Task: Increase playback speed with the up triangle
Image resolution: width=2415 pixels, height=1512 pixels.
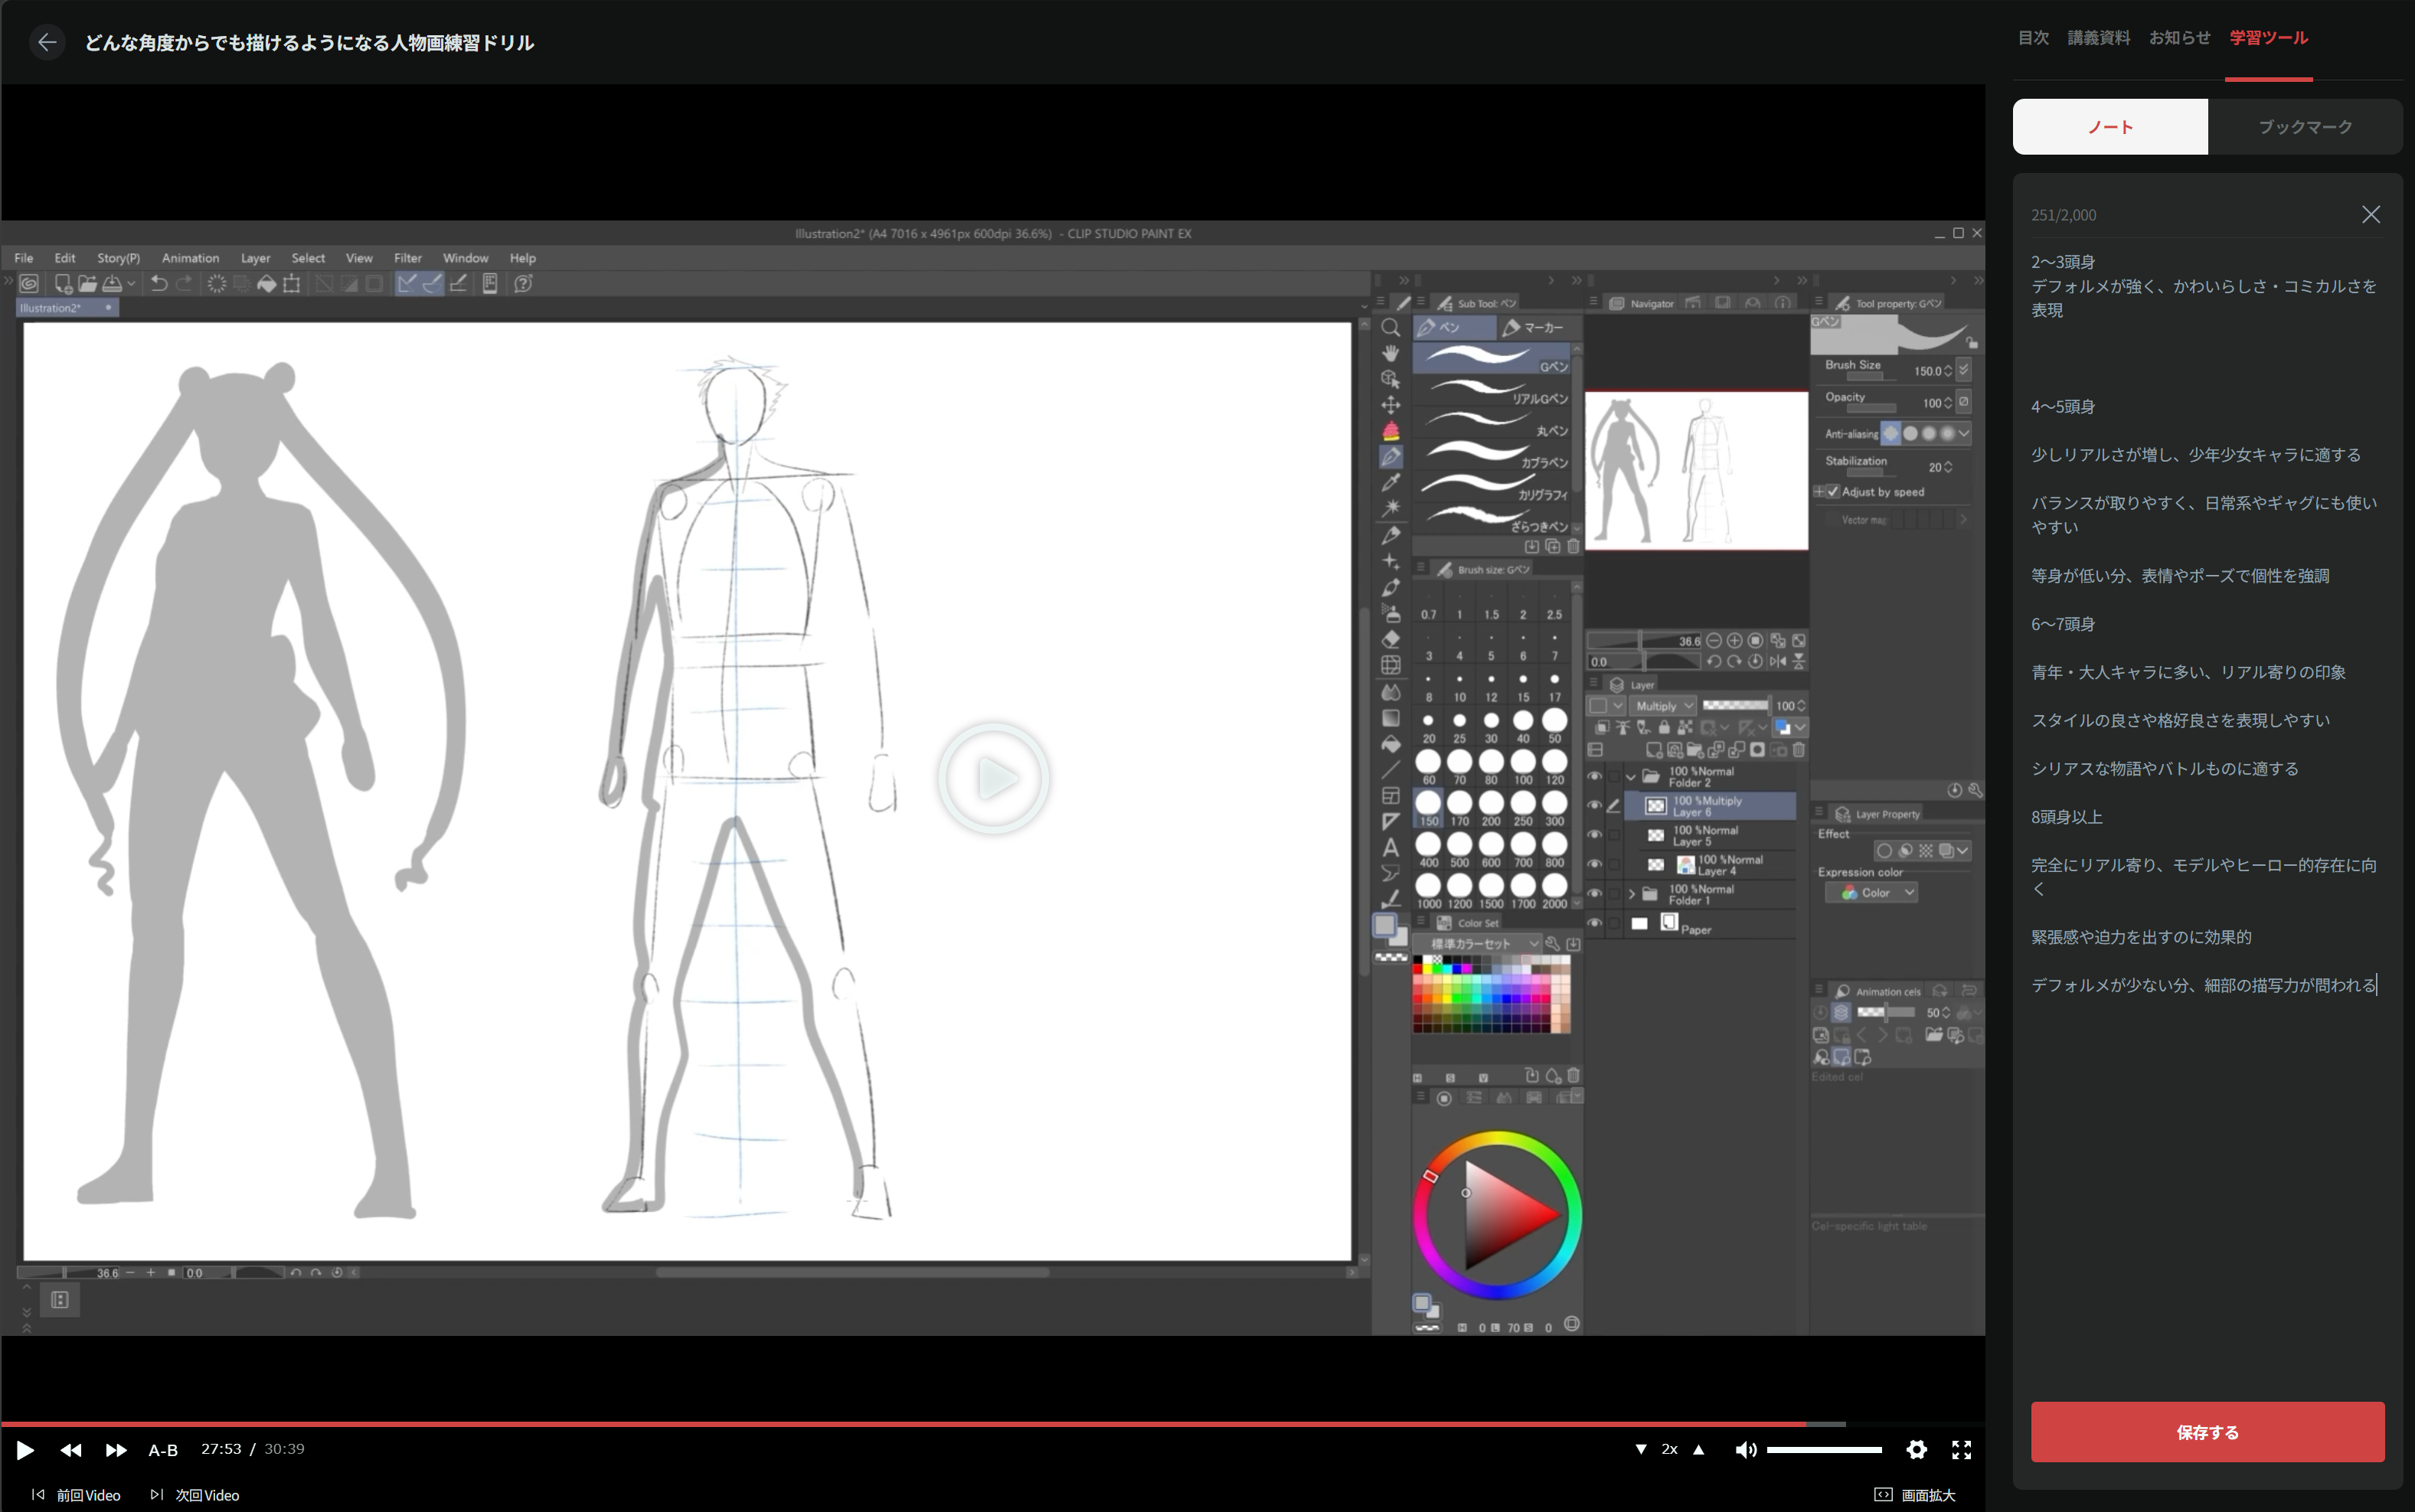Action: (1698, 1449)
